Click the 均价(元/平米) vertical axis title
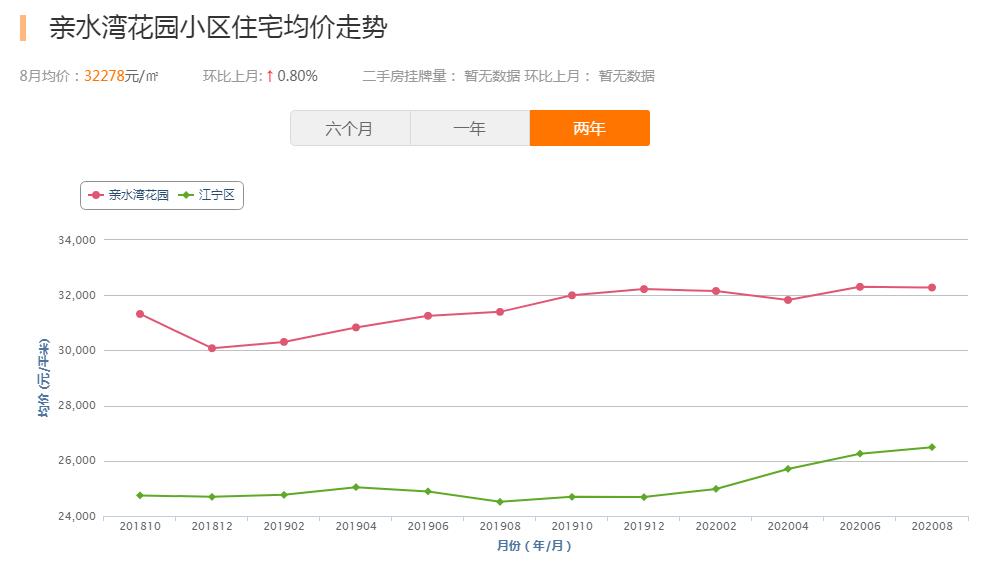988x569 pixels. [43, 377]
